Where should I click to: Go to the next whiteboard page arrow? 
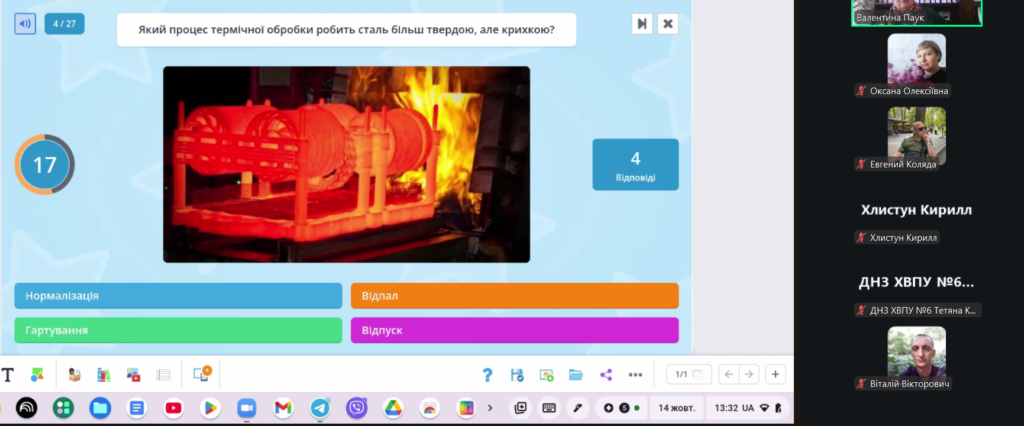(x=749, y=374)
